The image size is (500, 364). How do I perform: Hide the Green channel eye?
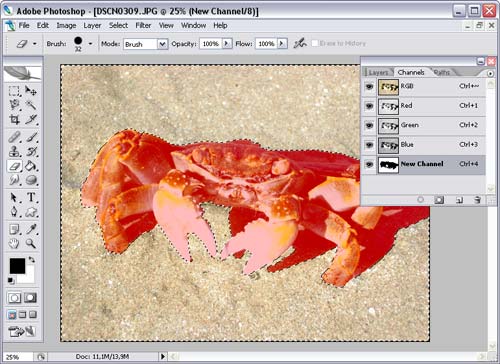369,126
